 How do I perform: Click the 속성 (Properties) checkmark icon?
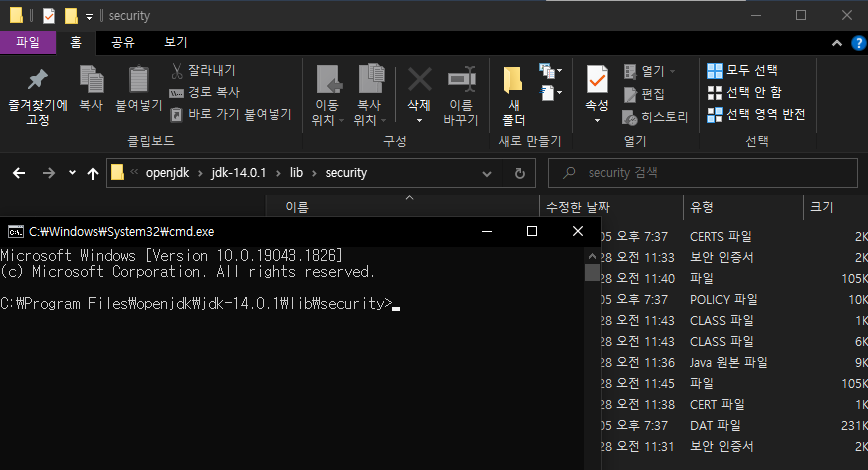point(597,80)
